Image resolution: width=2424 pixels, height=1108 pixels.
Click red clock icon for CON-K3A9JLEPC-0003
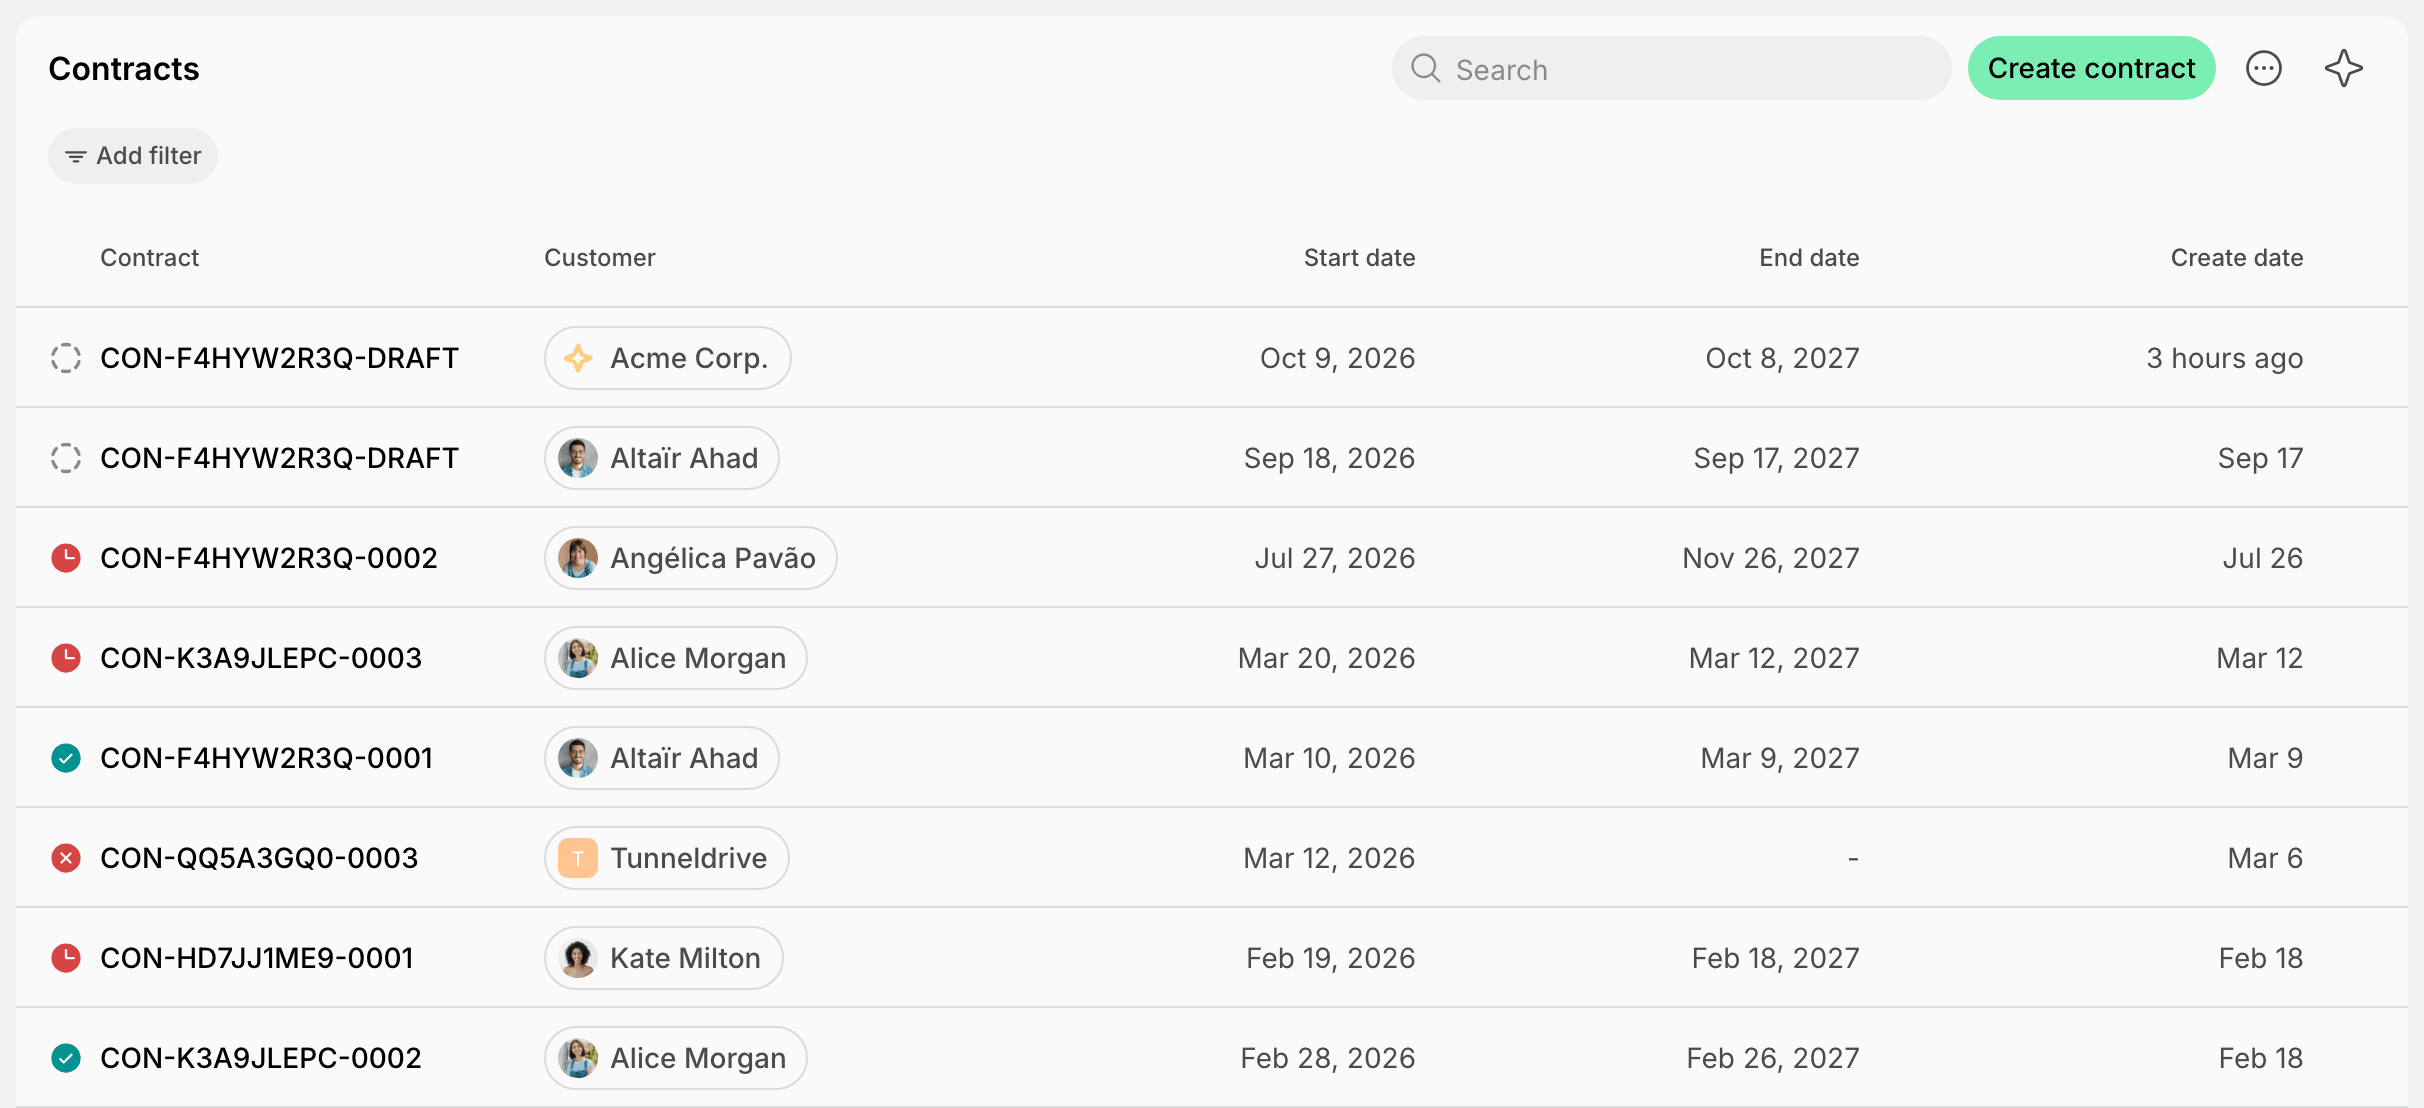[66, 658]
